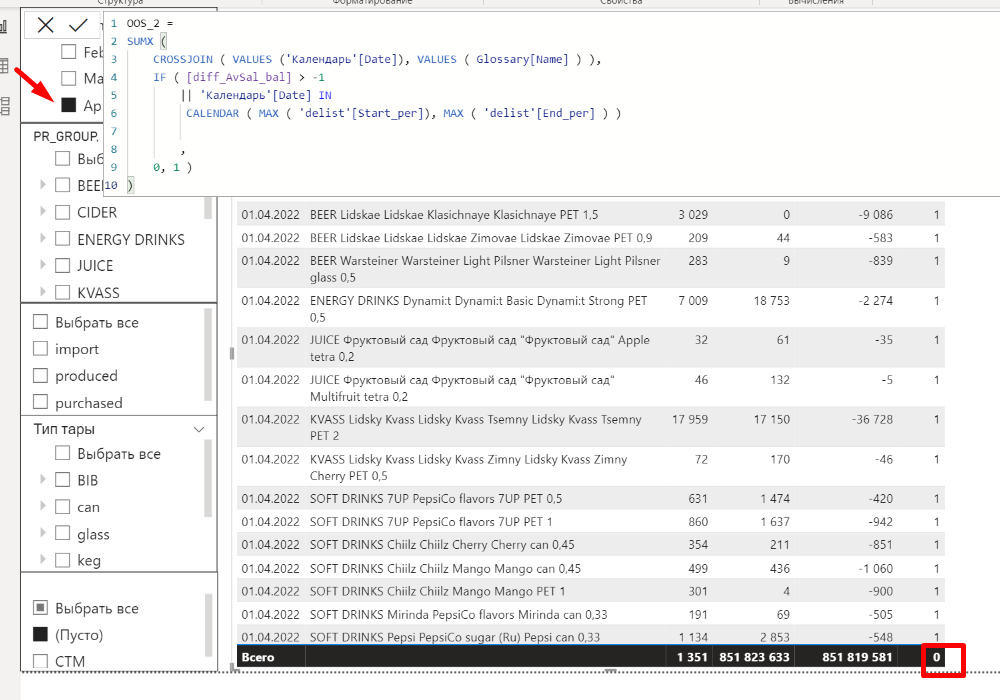Viewport: 1000px width, 700px height.
Task: Select KVASS Lidsky Kvass Zimny Cherry row
Action: point(591,467)
